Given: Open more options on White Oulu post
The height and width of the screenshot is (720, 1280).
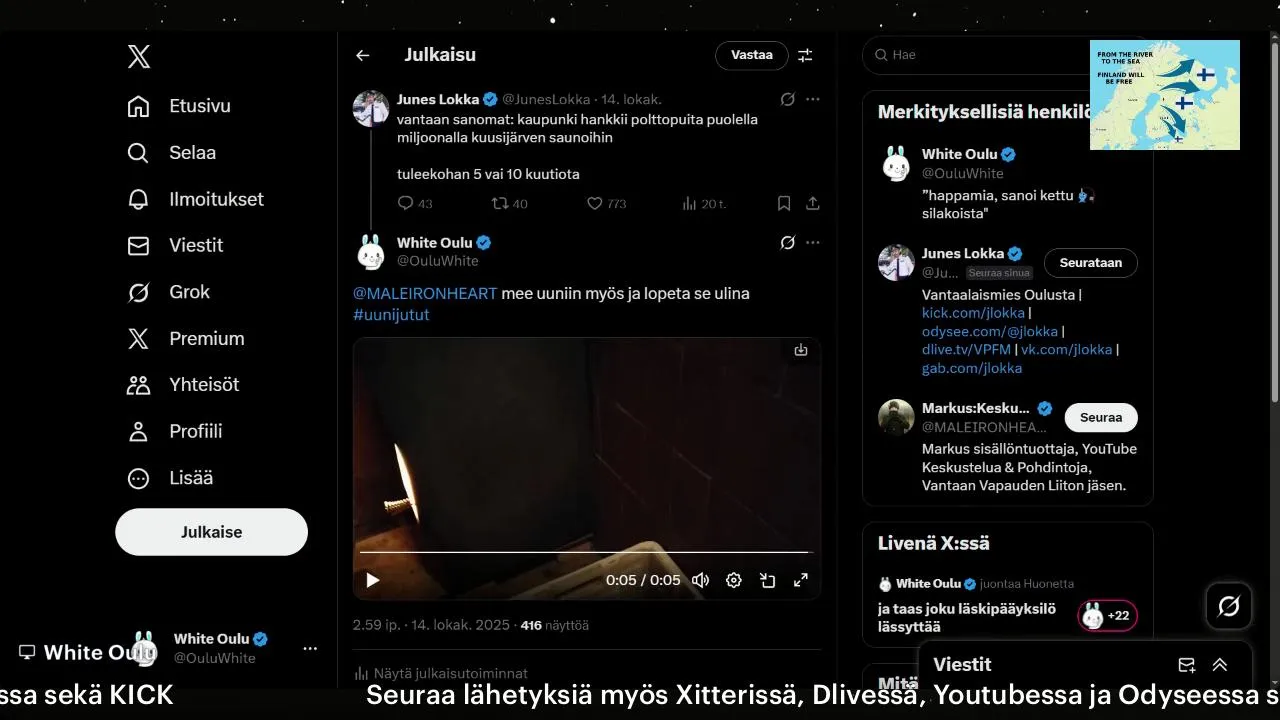Looking at the screenshot, I should point(813,242).
